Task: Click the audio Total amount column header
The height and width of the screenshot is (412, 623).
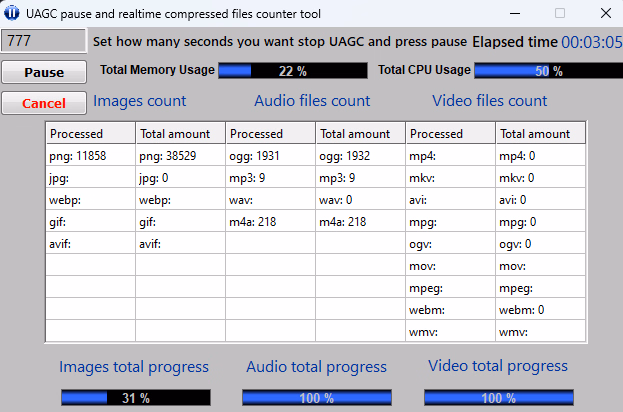Action: point(360,134)
